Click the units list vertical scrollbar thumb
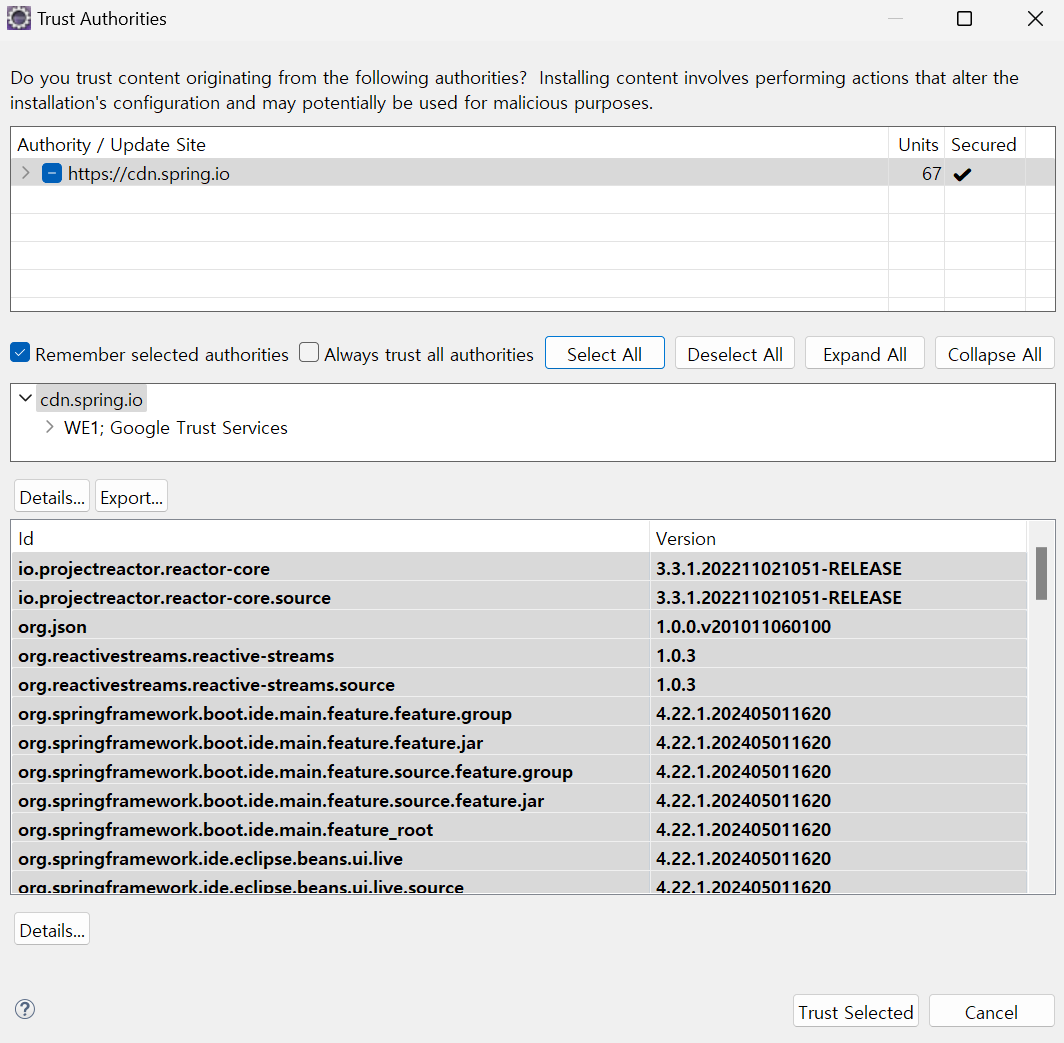The width and height of the screenshot is (1064, 1043). click(1041, 573)
